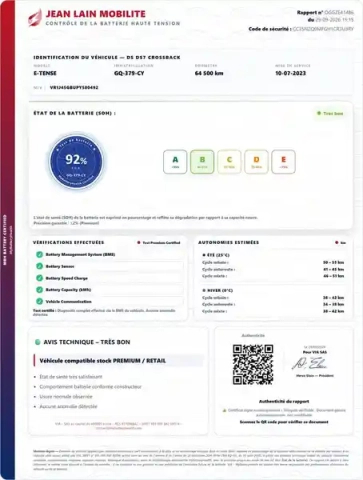Image resolution: width=363 pixels, height=480 pixels.
Task: Click the green 'Très bon' status badge
Action: [x=330, y=113]
